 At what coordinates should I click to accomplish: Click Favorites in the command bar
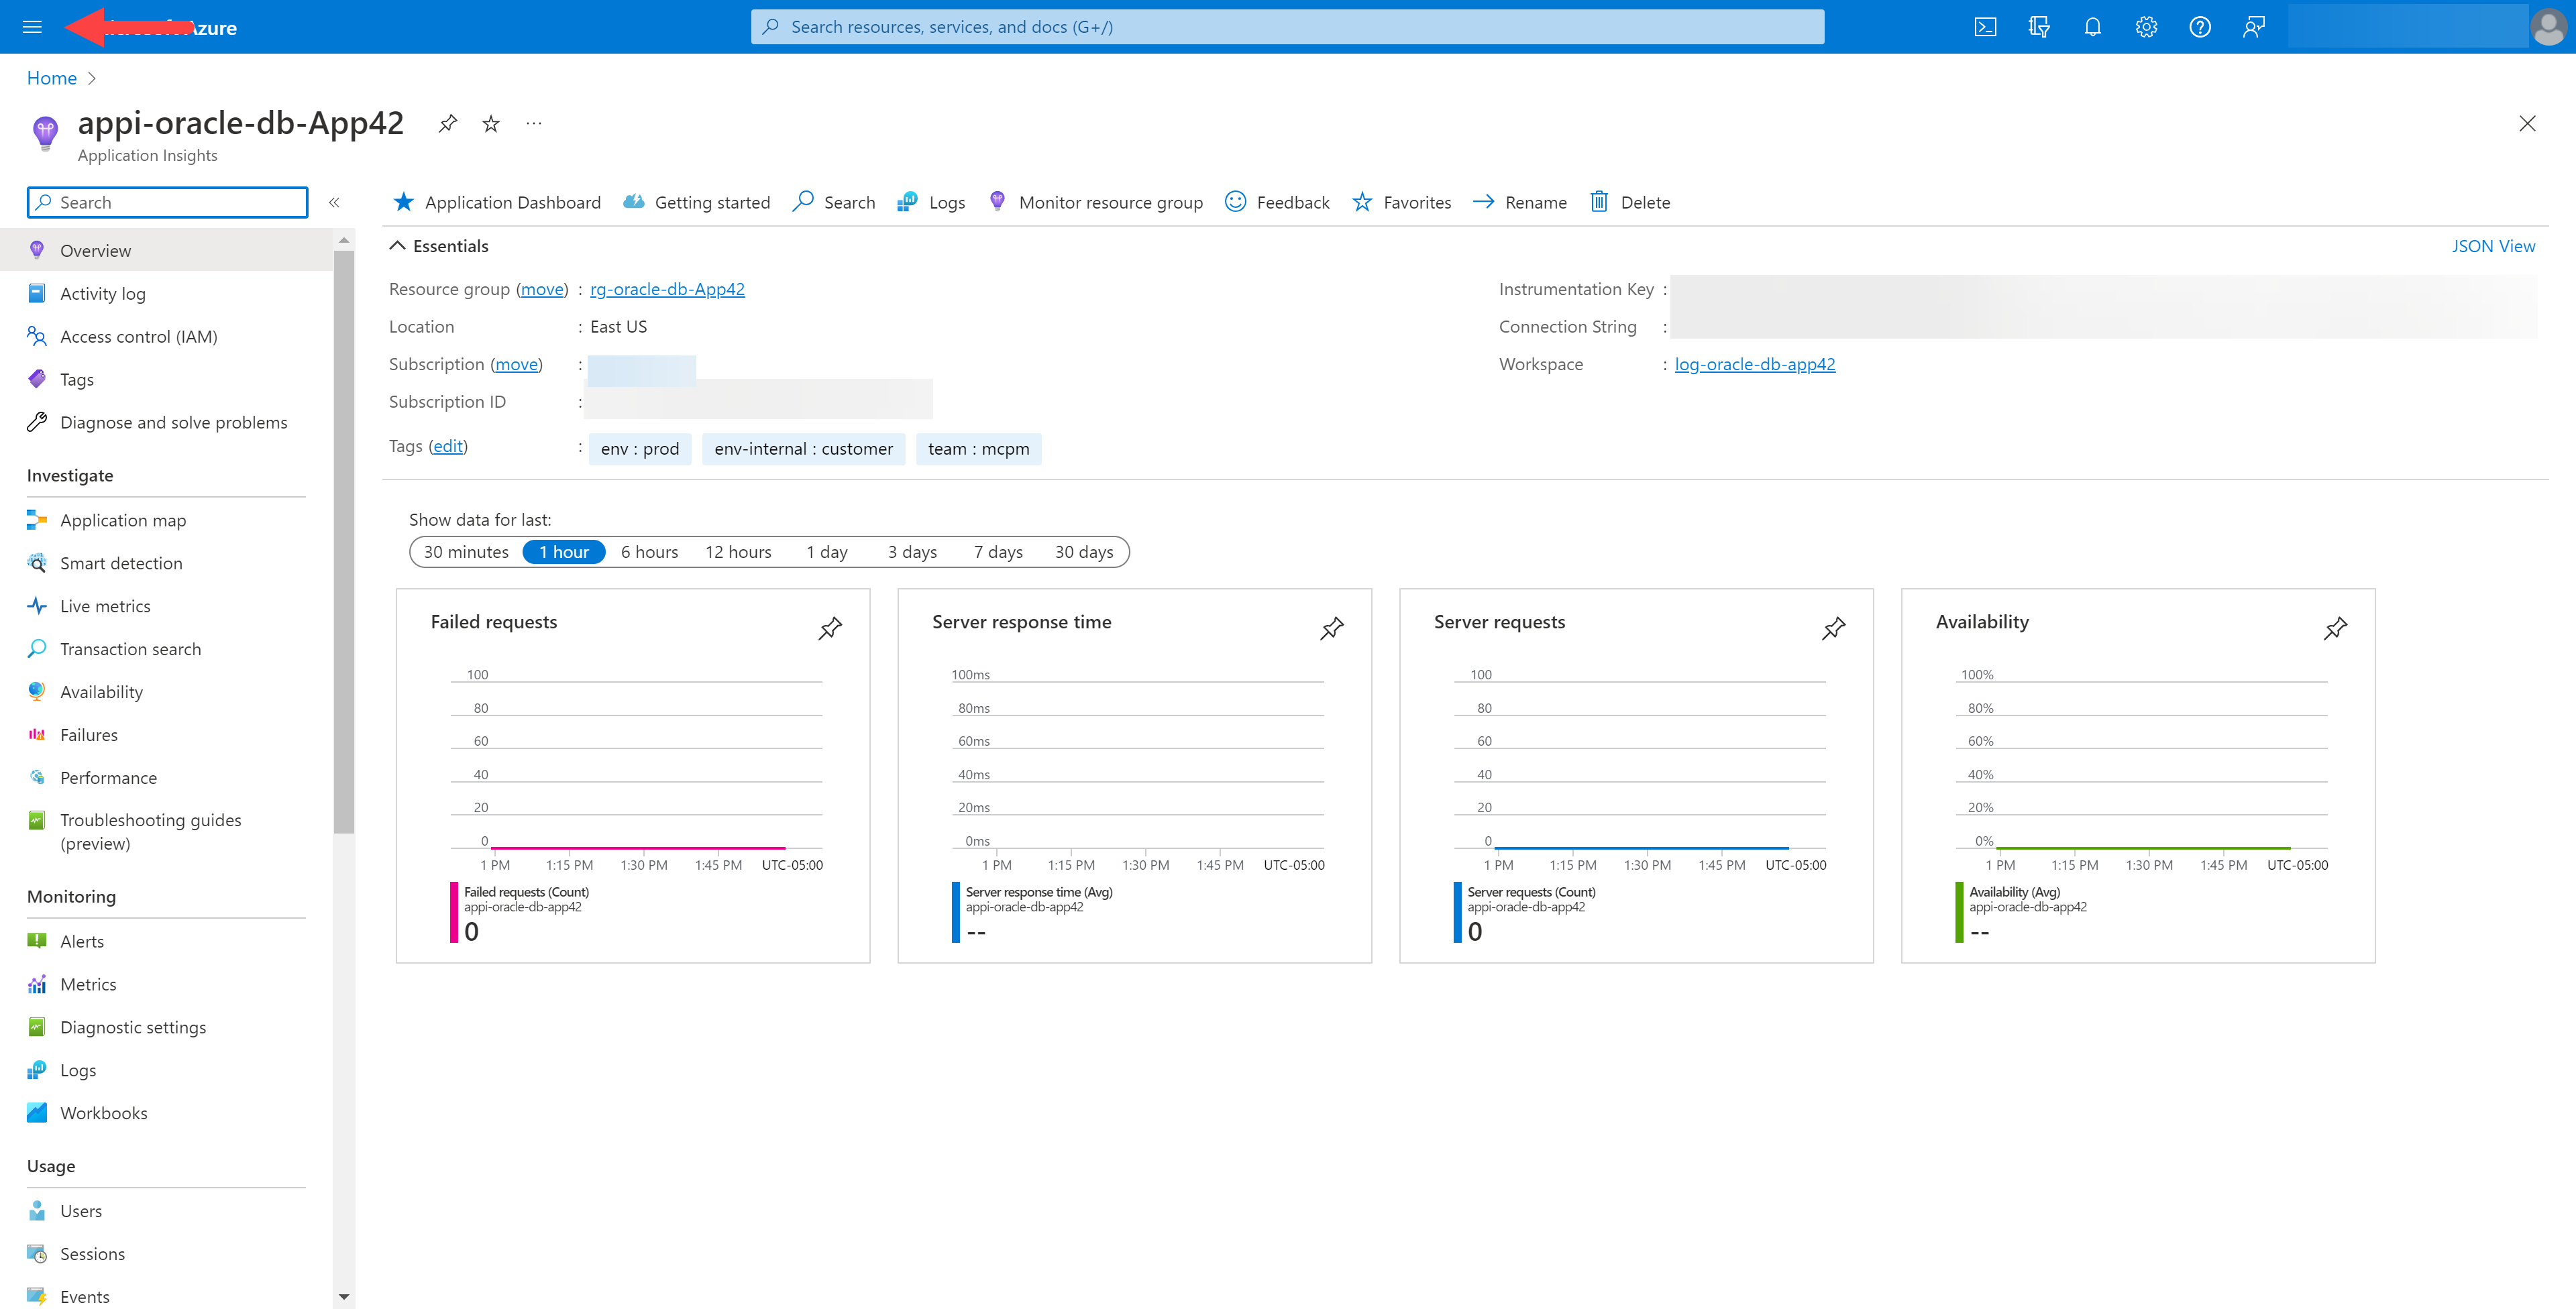coord(1401,202)
